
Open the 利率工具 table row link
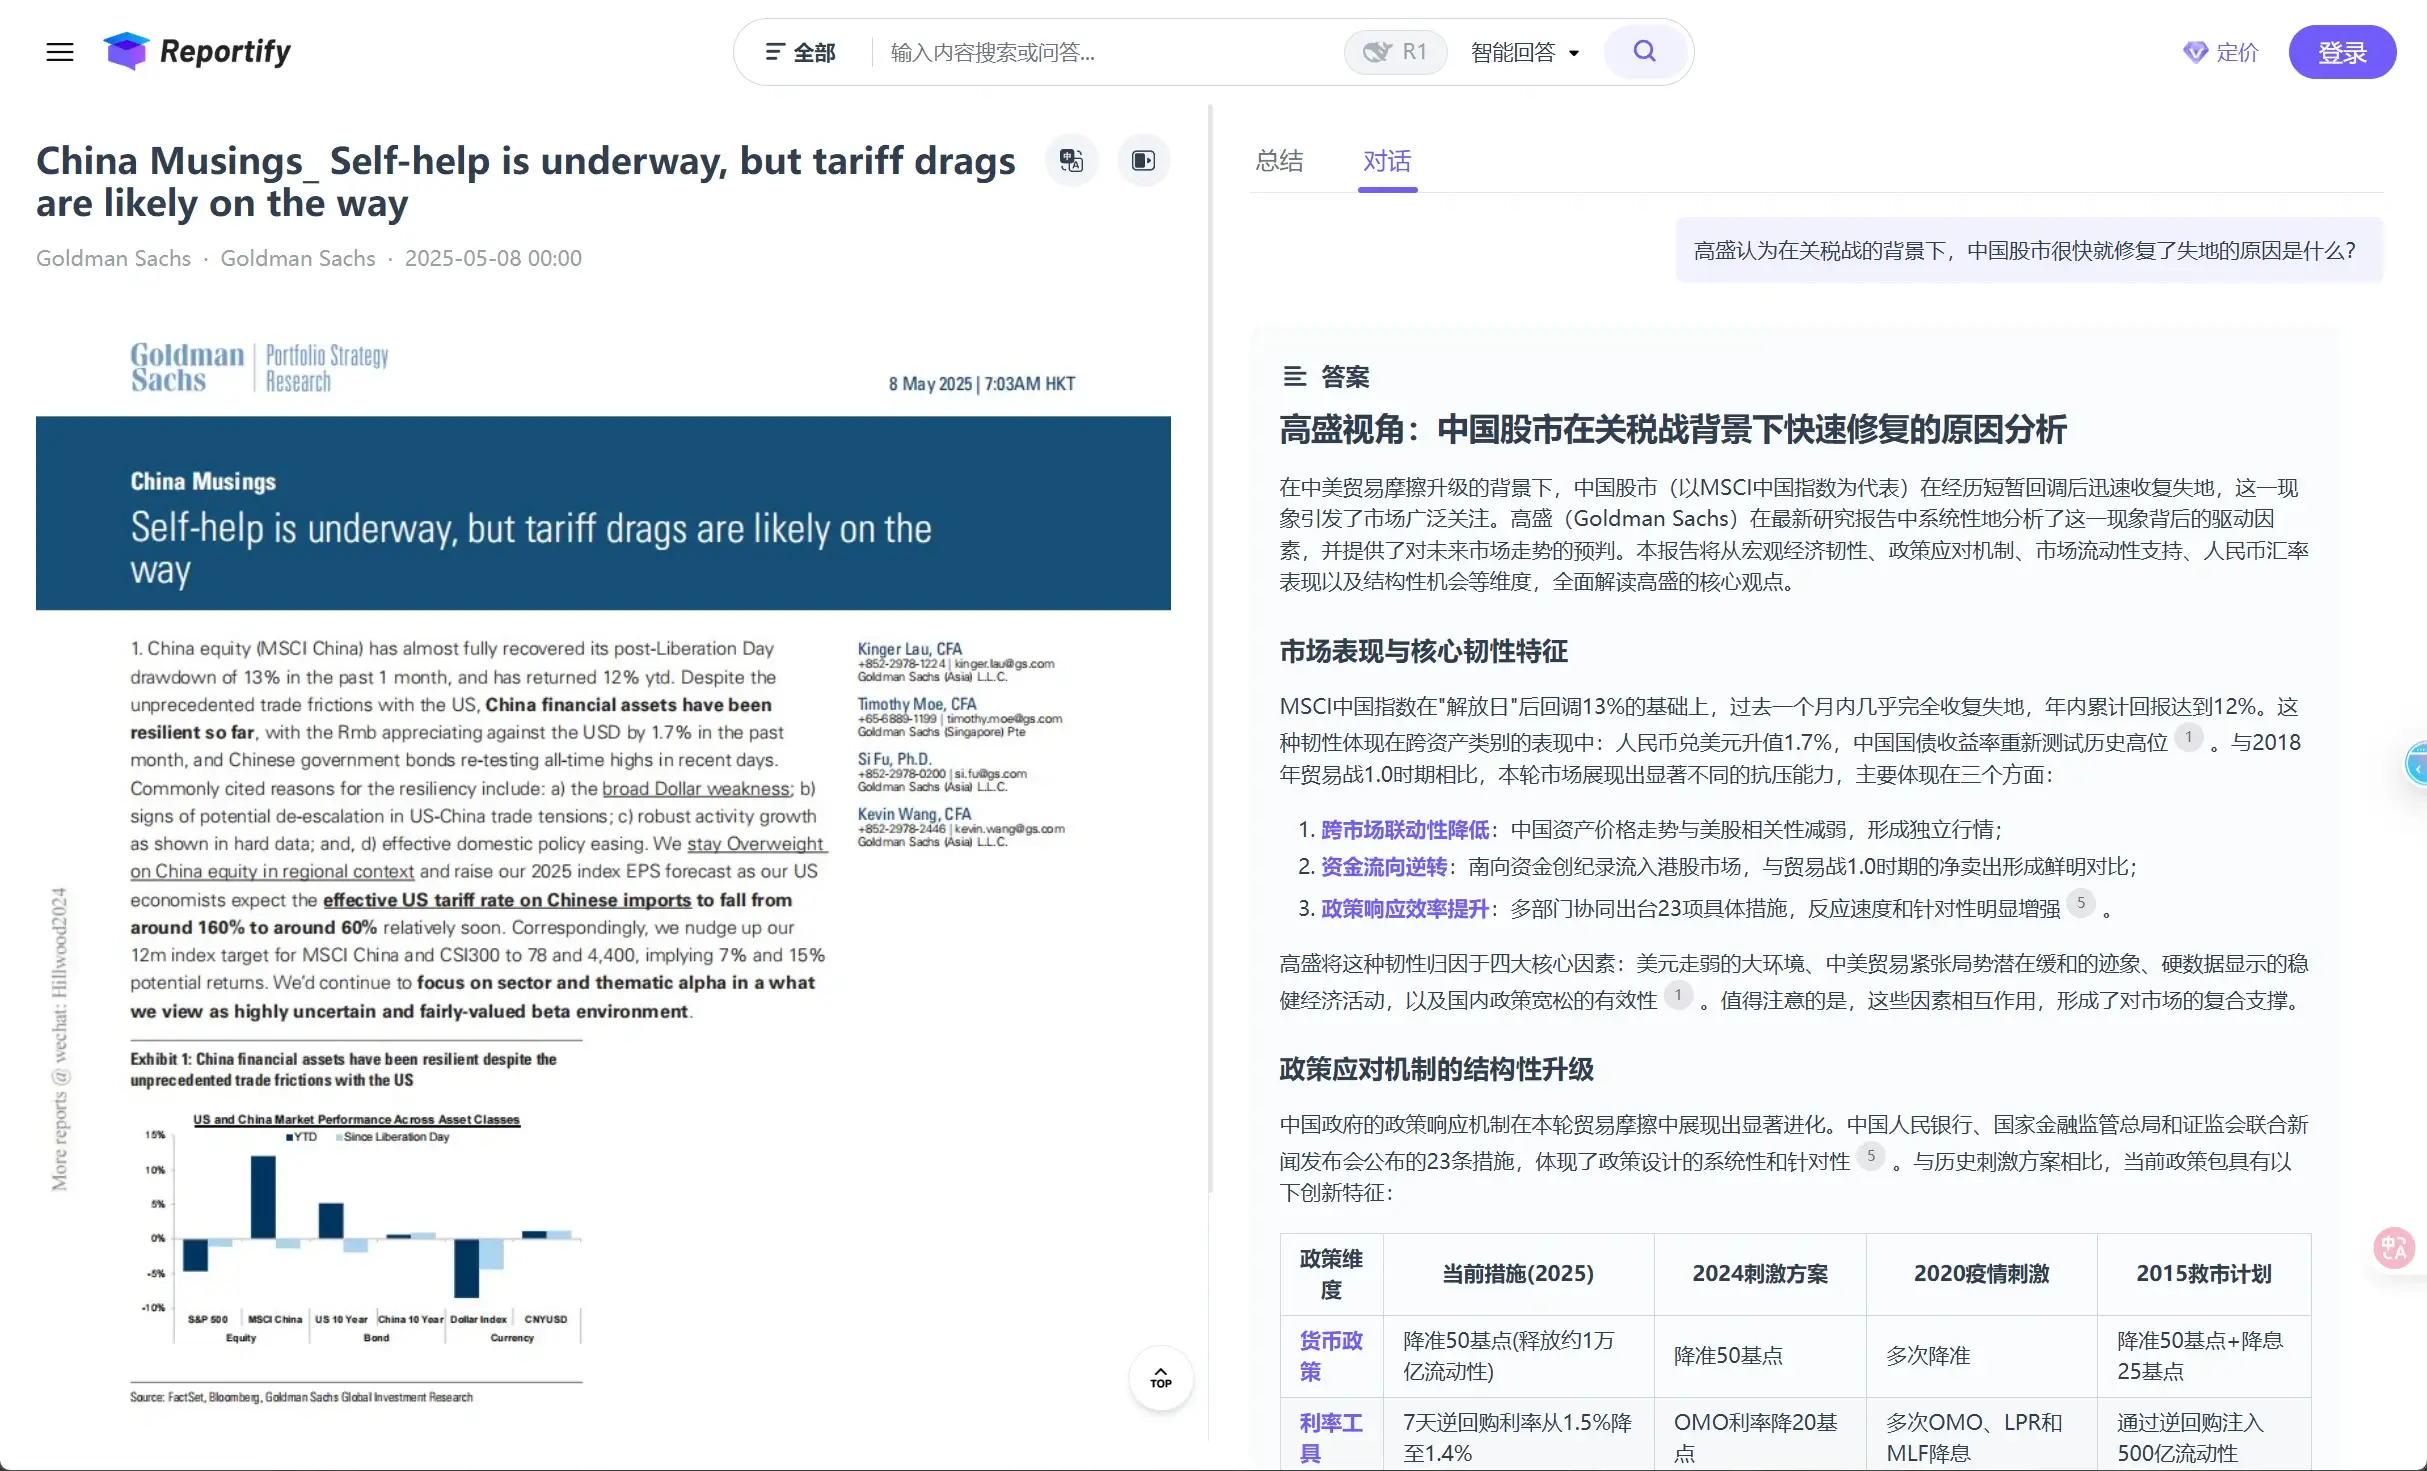pos(1330,1436)
